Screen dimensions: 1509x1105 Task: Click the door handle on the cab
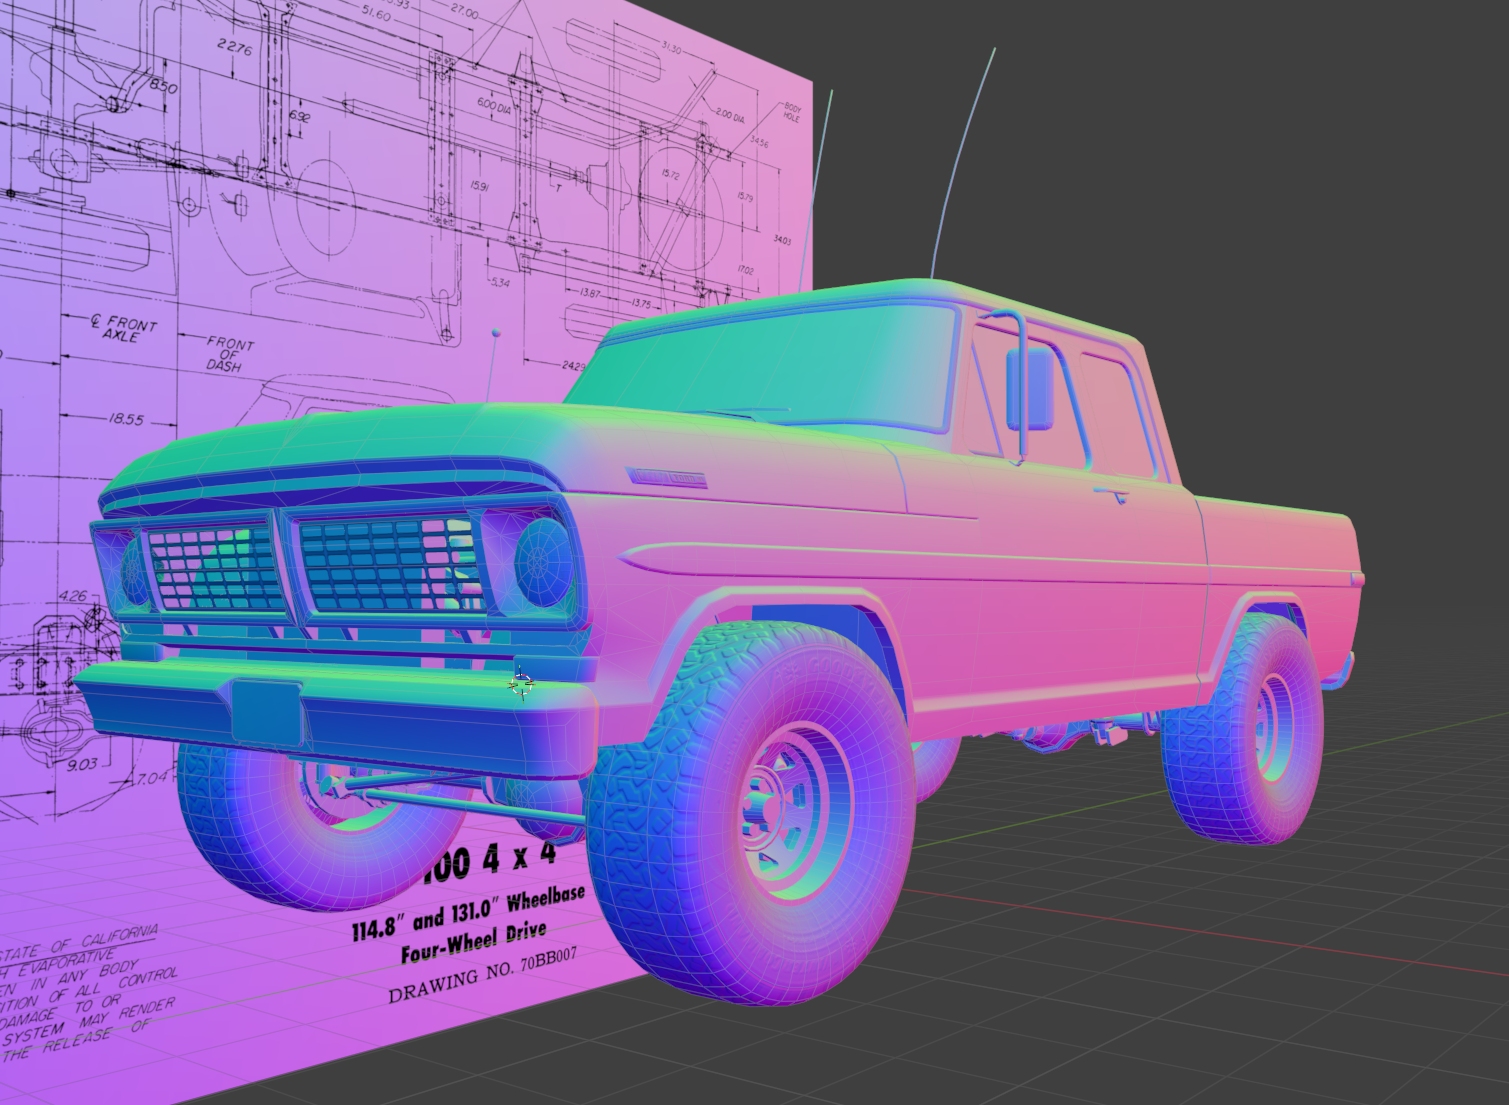[1107, 494]
